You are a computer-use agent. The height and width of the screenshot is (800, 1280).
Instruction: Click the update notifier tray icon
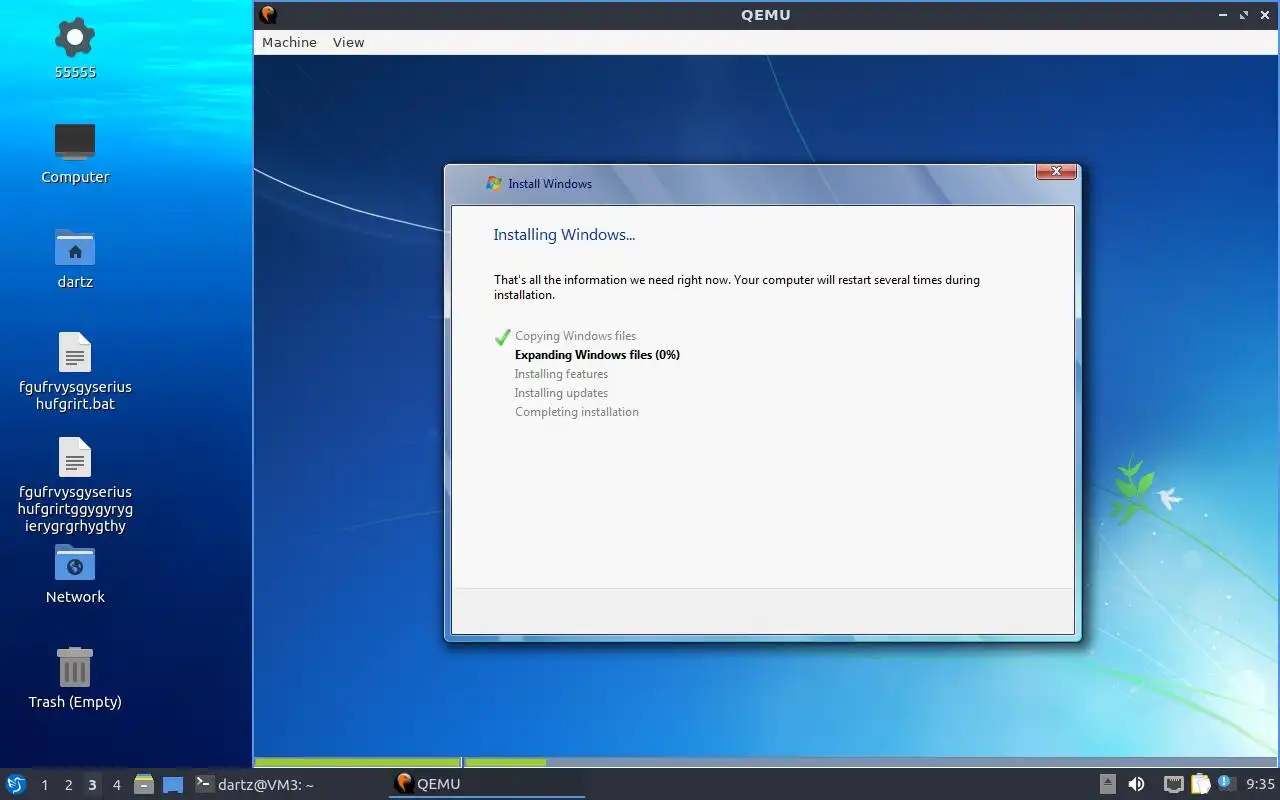[1226, 783]
